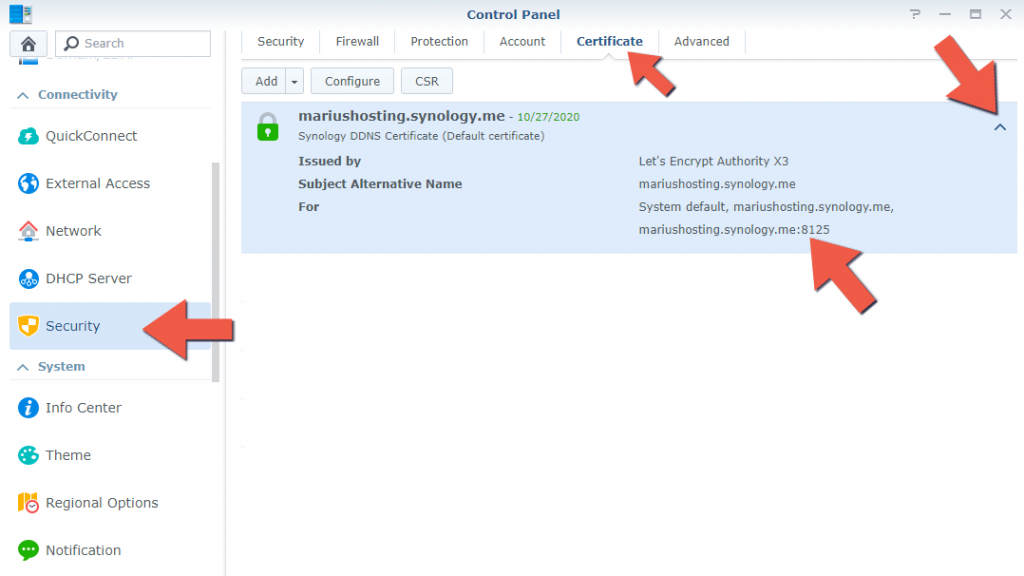Collapse the mariushosting.synology.me certificate details
Viewport: 1024px width, 576px height.
click(1001, 128)
